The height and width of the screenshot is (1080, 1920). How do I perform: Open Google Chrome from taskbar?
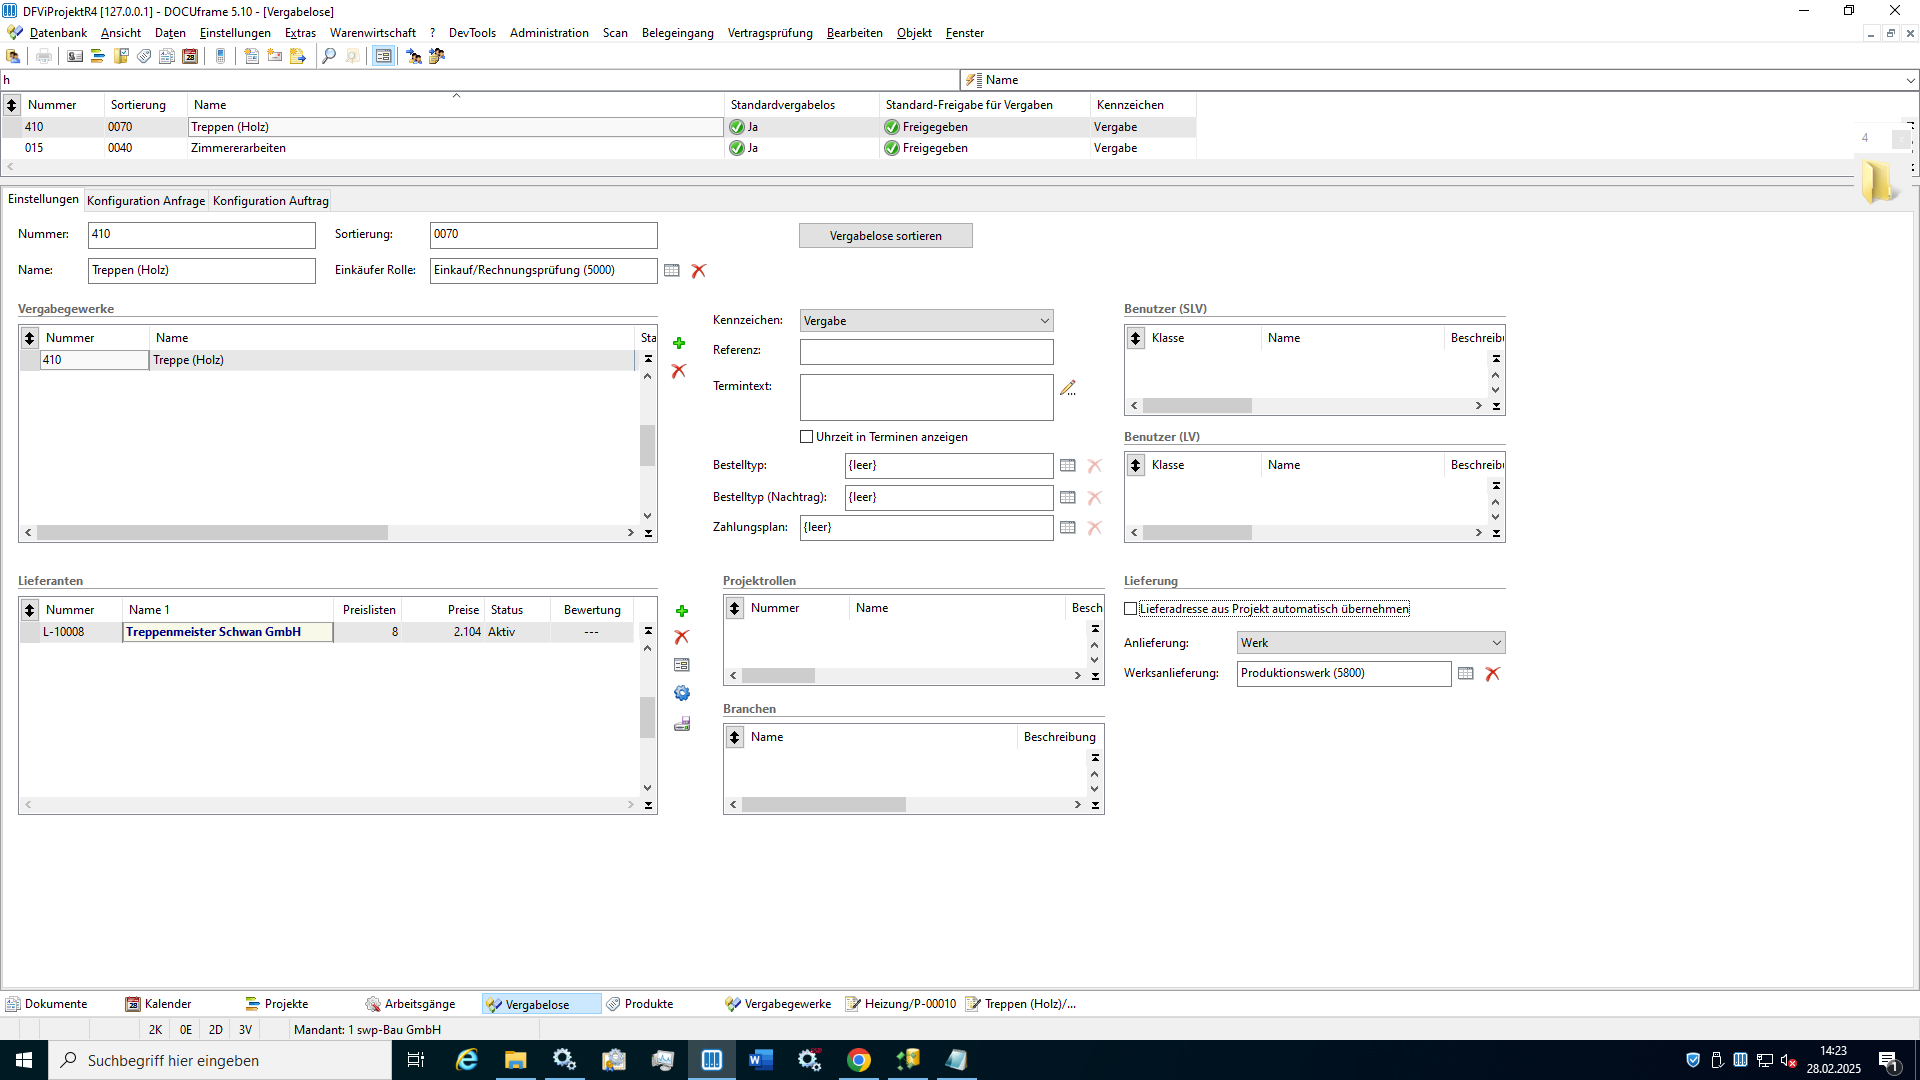point(858,1060)
